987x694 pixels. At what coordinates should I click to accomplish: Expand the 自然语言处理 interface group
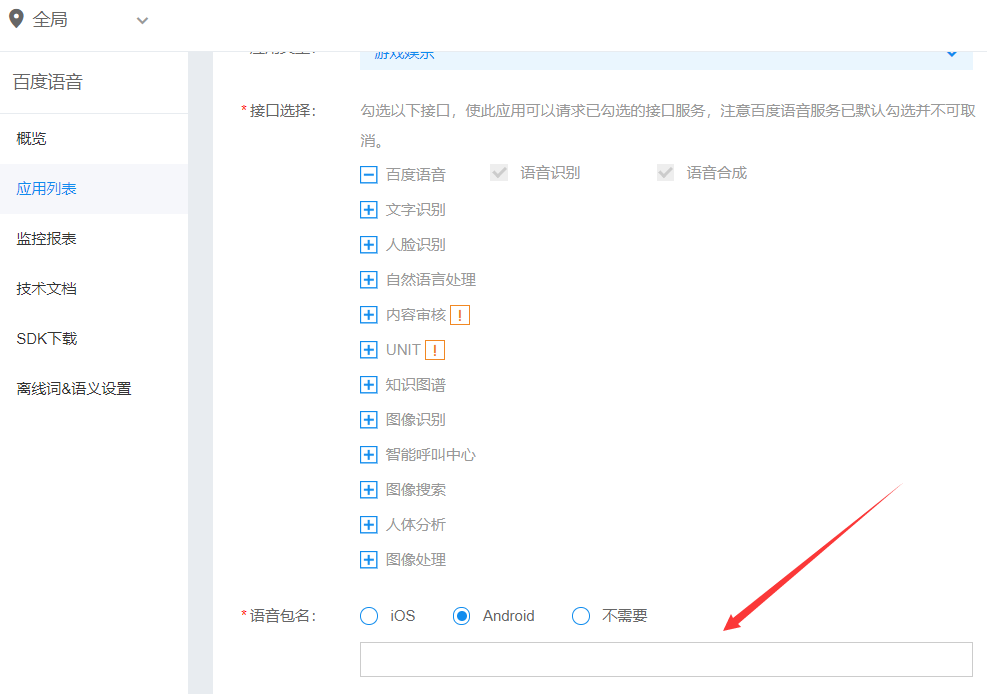[369, 279]
